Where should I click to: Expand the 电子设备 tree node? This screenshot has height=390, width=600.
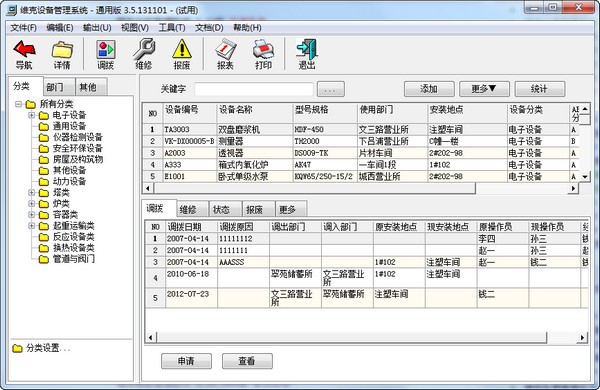point(32,115)
